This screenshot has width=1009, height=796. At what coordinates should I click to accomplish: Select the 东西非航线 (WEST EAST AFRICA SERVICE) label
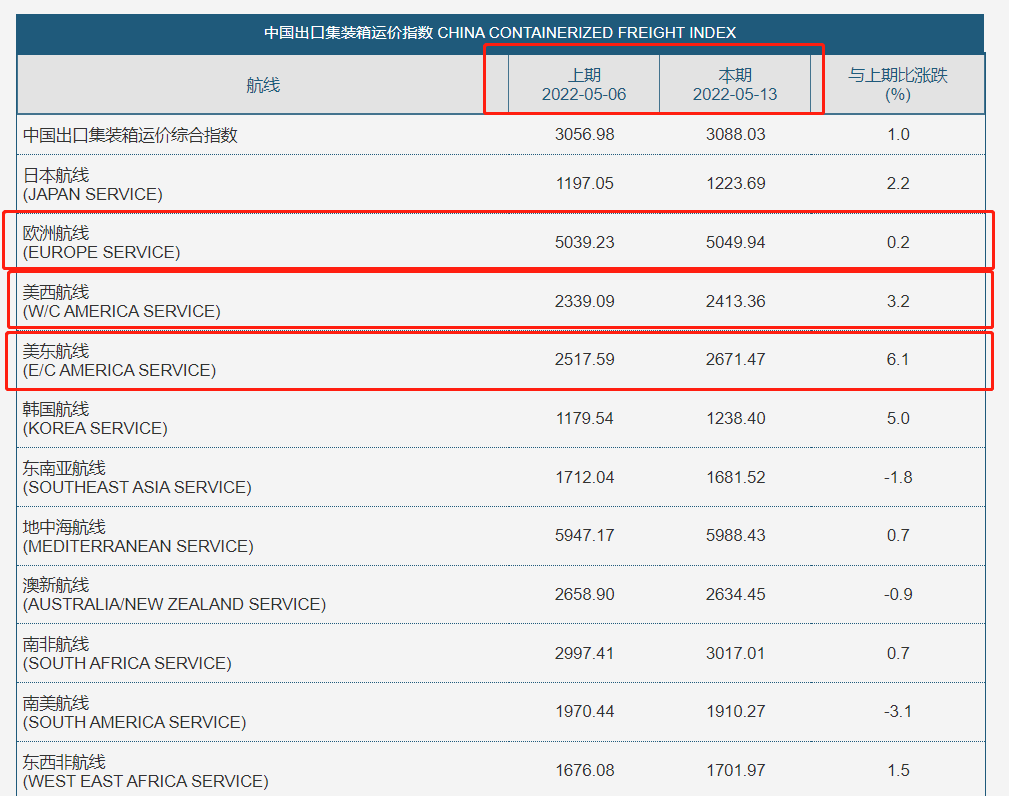(x=146, y=772)
